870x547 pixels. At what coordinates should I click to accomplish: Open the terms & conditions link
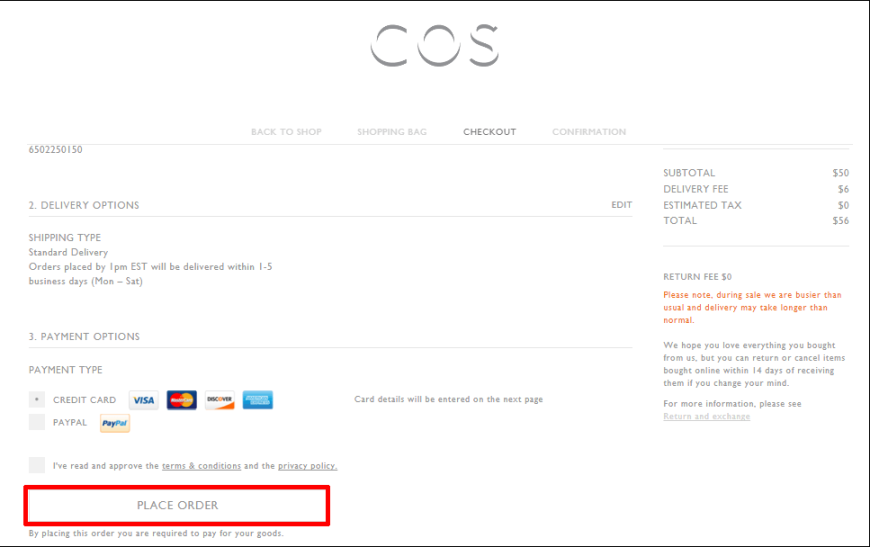click(201, 466)
